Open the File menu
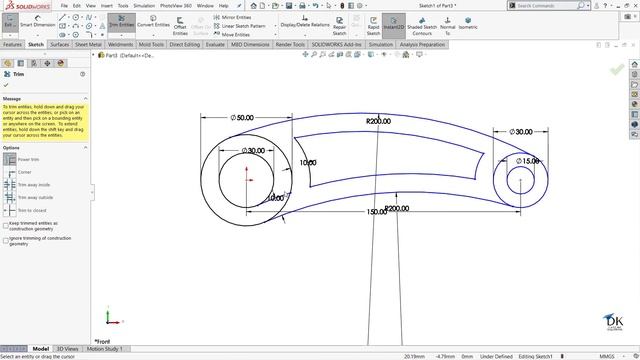Viewport: 640px width, 360px height. (64, 6)
